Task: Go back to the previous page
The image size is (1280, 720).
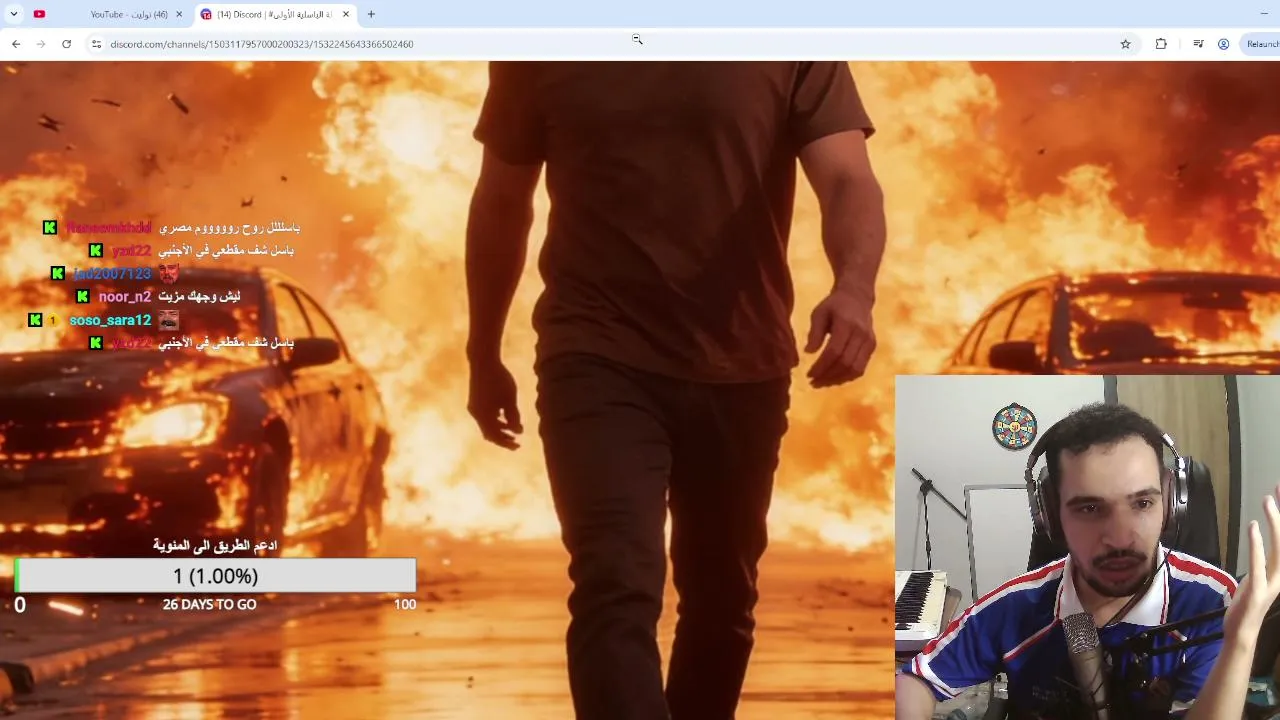Action: pos(16,44)
